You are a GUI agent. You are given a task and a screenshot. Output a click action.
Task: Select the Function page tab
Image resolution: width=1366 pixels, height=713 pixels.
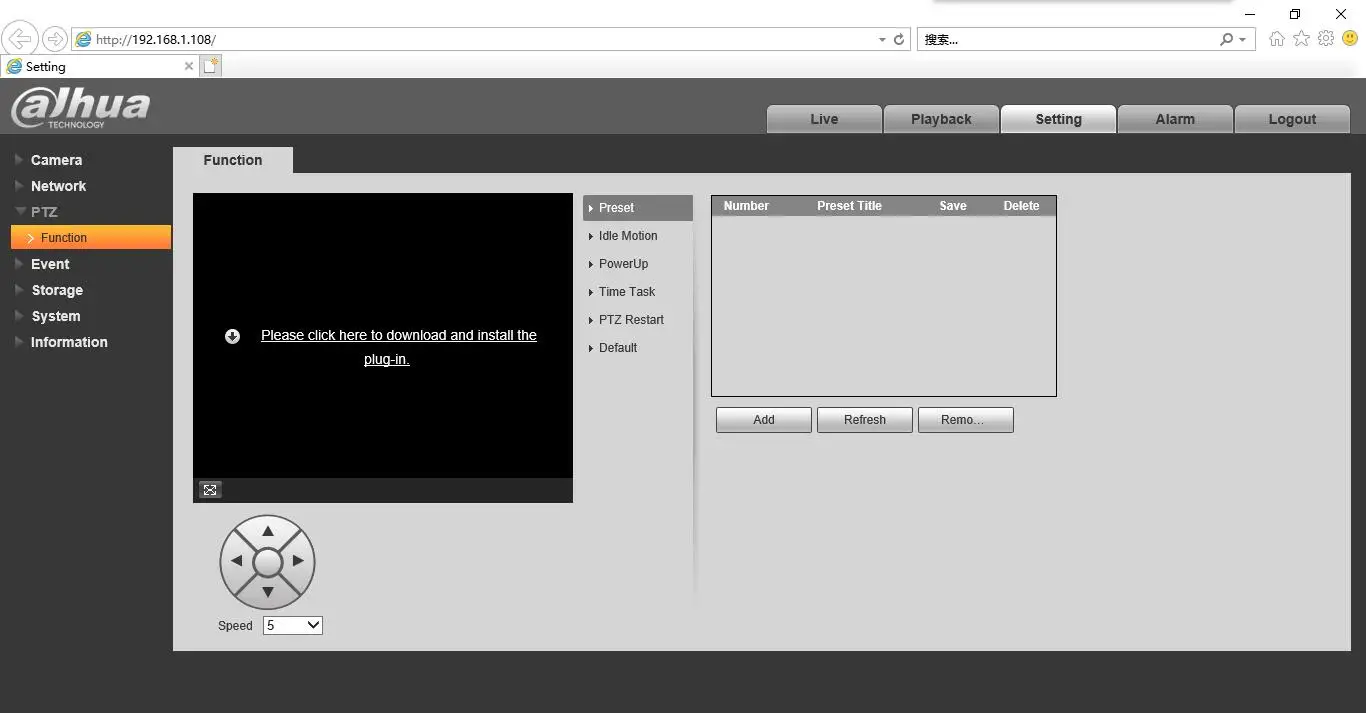pyautogui.click(x=233, y=160)
